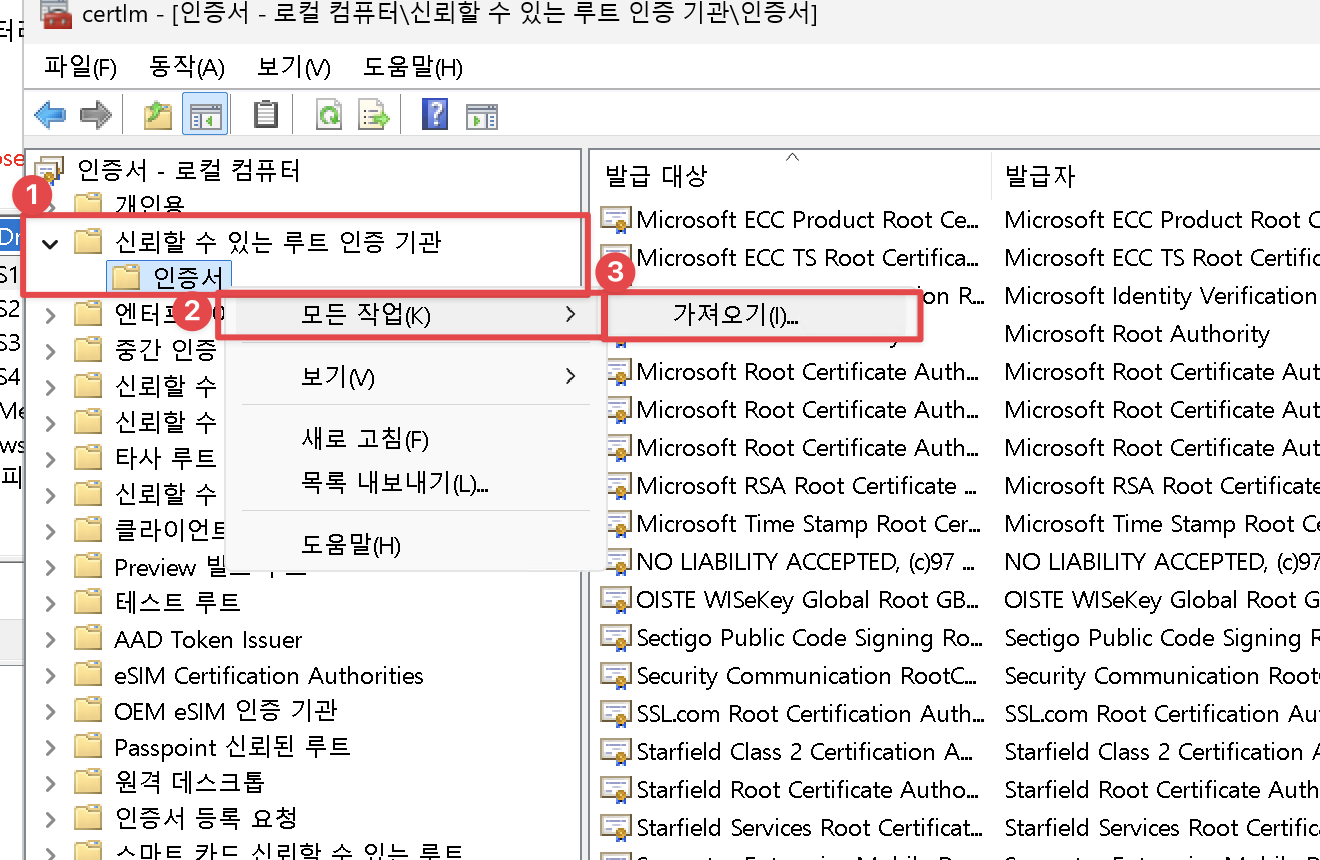This screenshot has height=860, width=1320.
Task: Click the Up One Level folder icon
Action: click(157, 115)
